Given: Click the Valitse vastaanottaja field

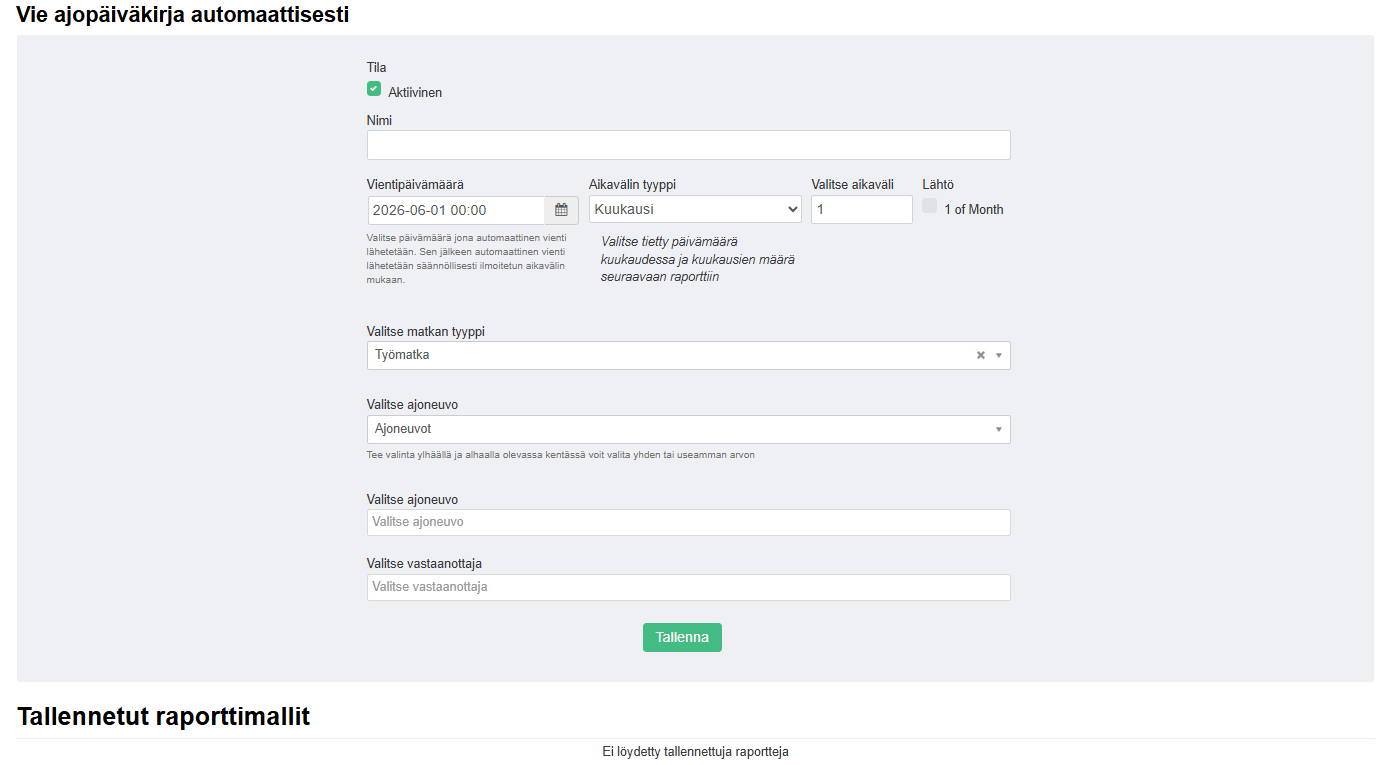Looking at the screenshot, I should 688,587.
